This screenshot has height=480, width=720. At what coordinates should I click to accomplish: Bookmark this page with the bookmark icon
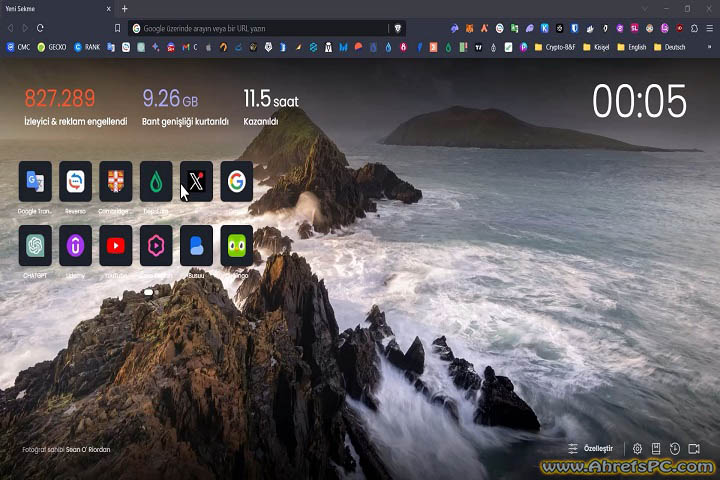pyautogui.click(x=118, y=28)
